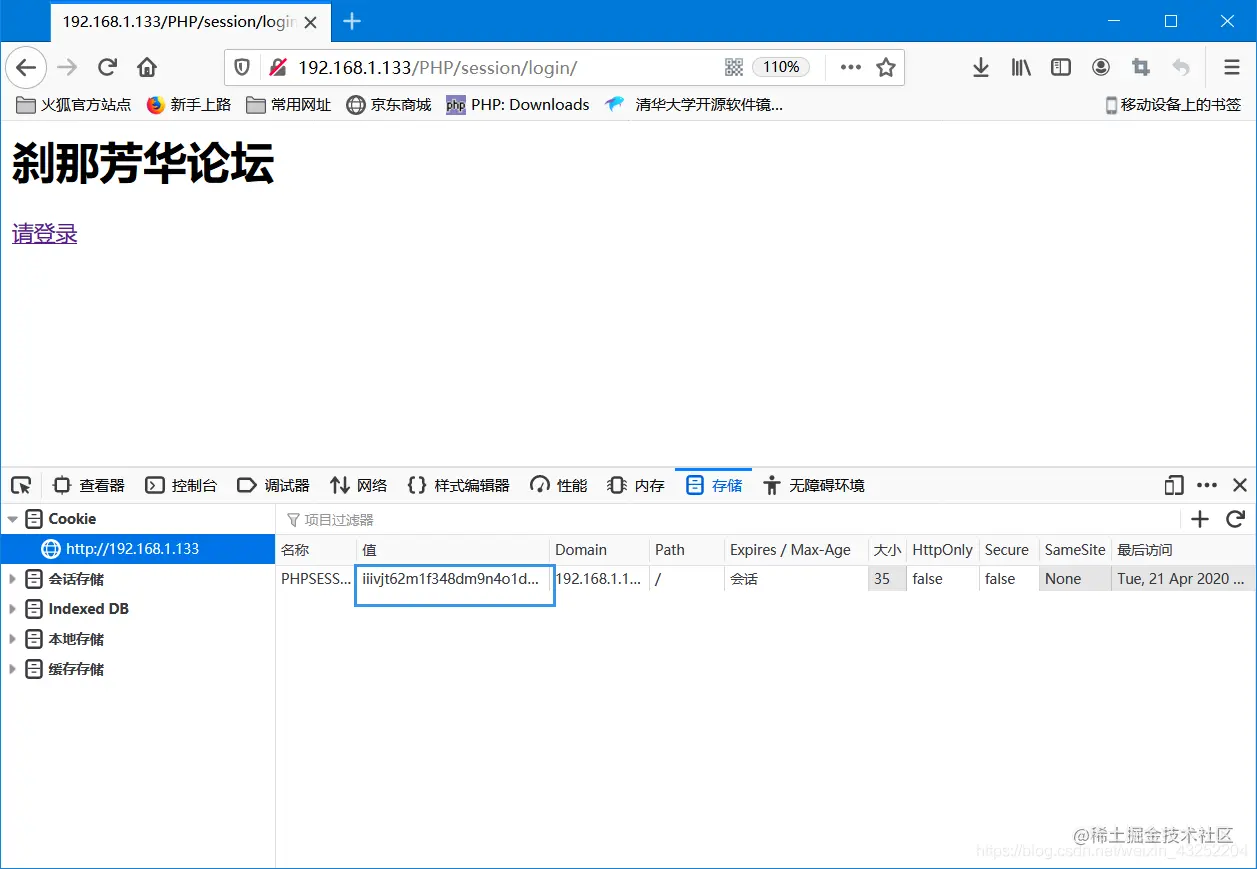Screen dimensions: 1257x869
Task: Toggle responsive design mode
Action: point(1174,485)
